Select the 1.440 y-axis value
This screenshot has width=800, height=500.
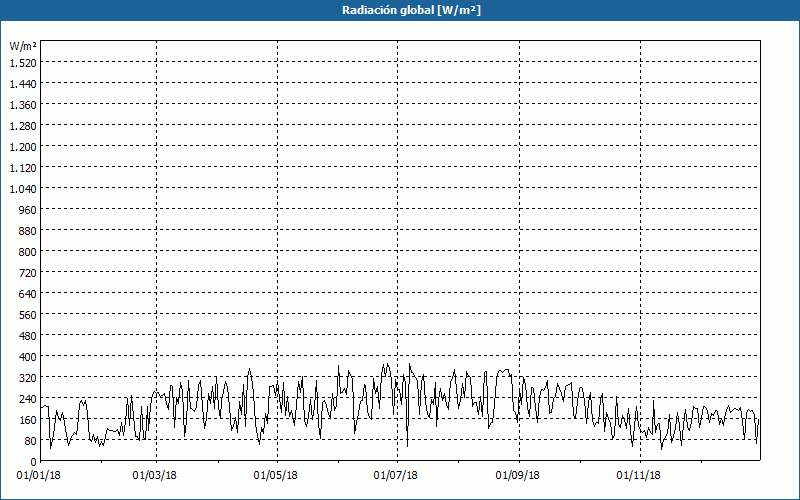23,84
